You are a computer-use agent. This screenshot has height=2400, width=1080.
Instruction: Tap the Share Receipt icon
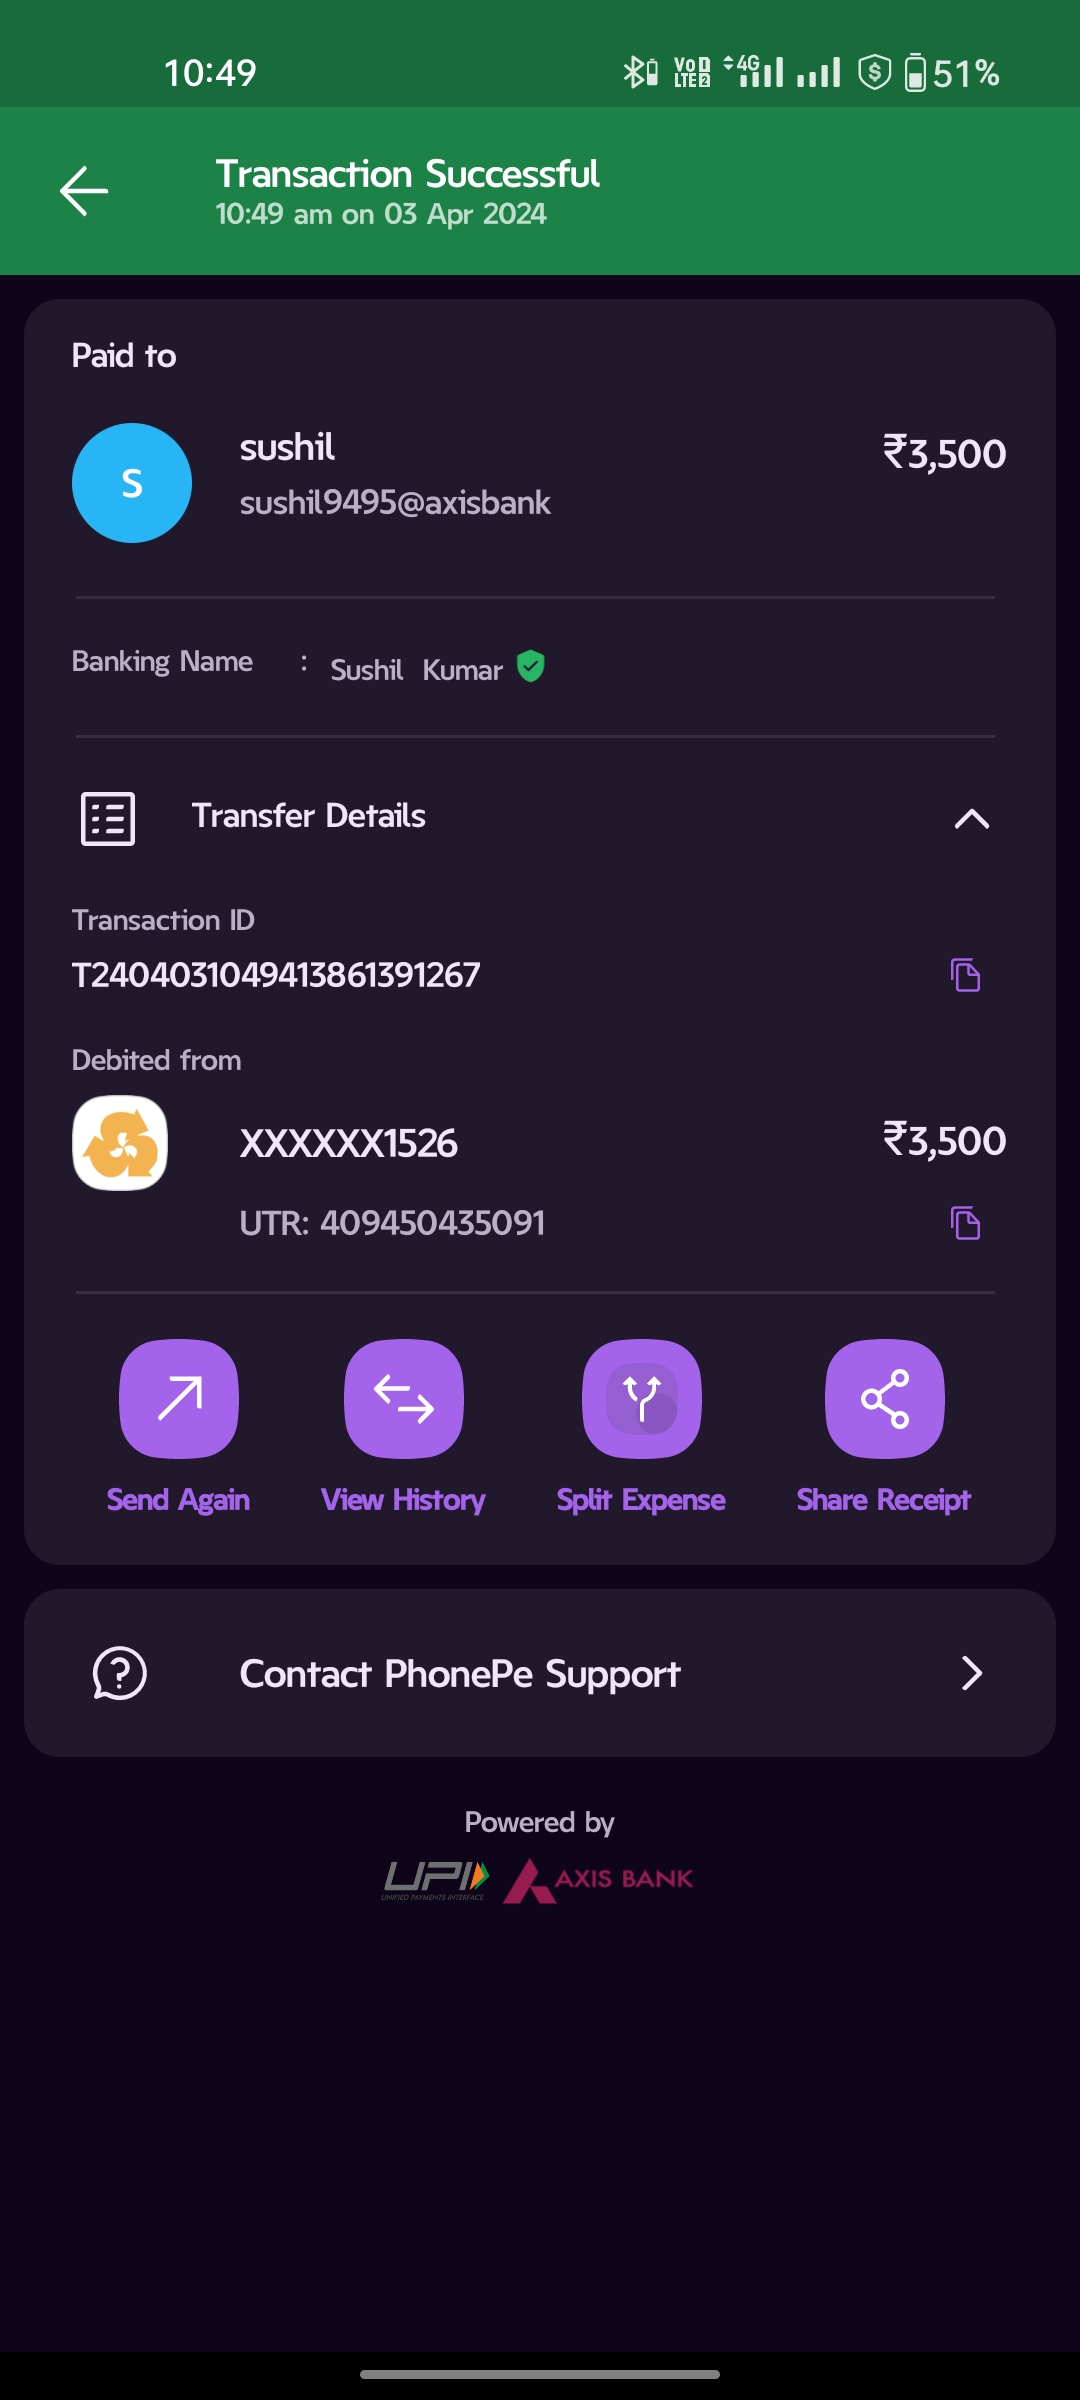click(x=885, y=1398)
